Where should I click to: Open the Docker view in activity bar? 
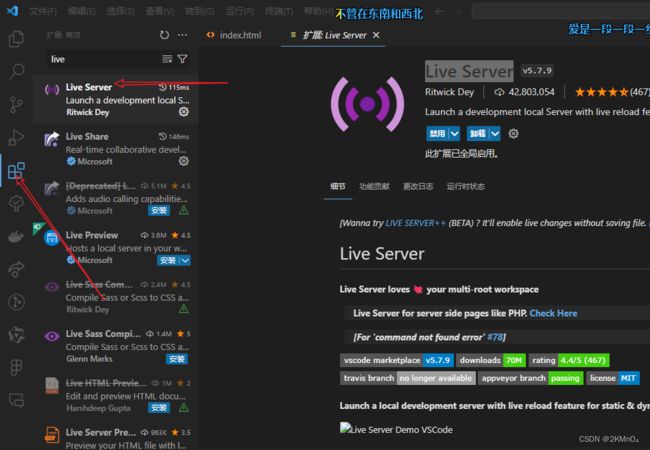click(16, 237)
